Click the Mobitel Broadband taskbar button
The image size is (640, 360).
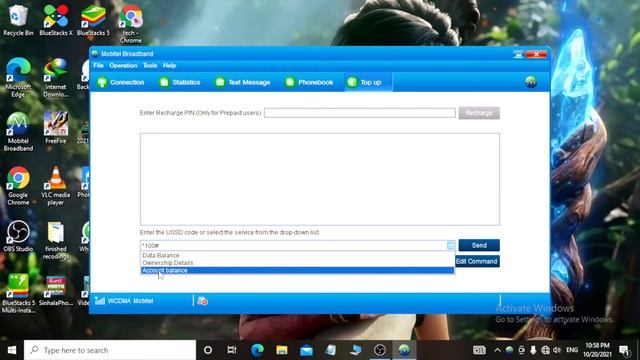[x=404, y=350]
